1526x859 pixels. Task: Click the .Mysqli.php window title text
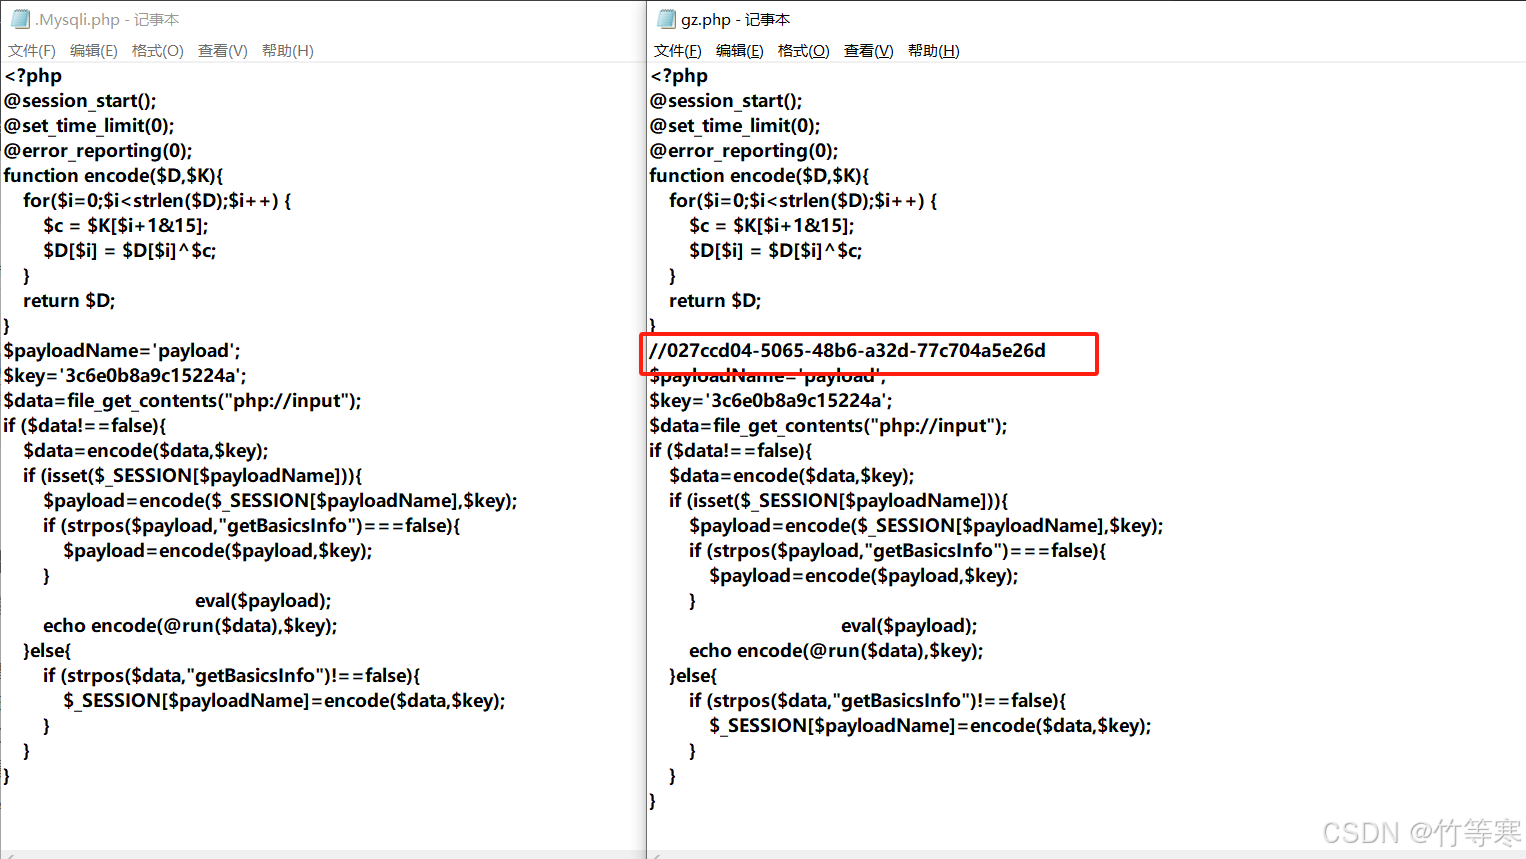(108, 20)
